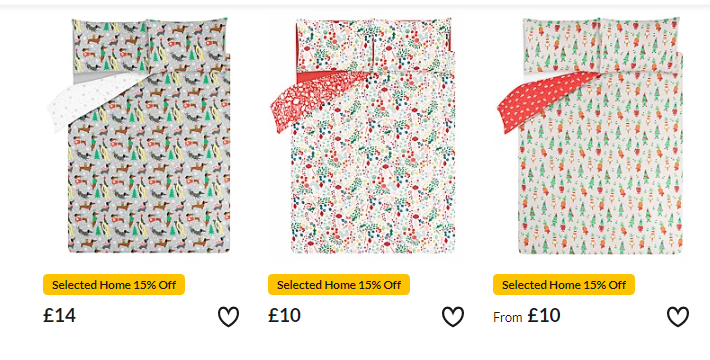Click Selected Home 15% Off badge under dachshund bedding
710x360 pixels.
click(x=114, y=285)
